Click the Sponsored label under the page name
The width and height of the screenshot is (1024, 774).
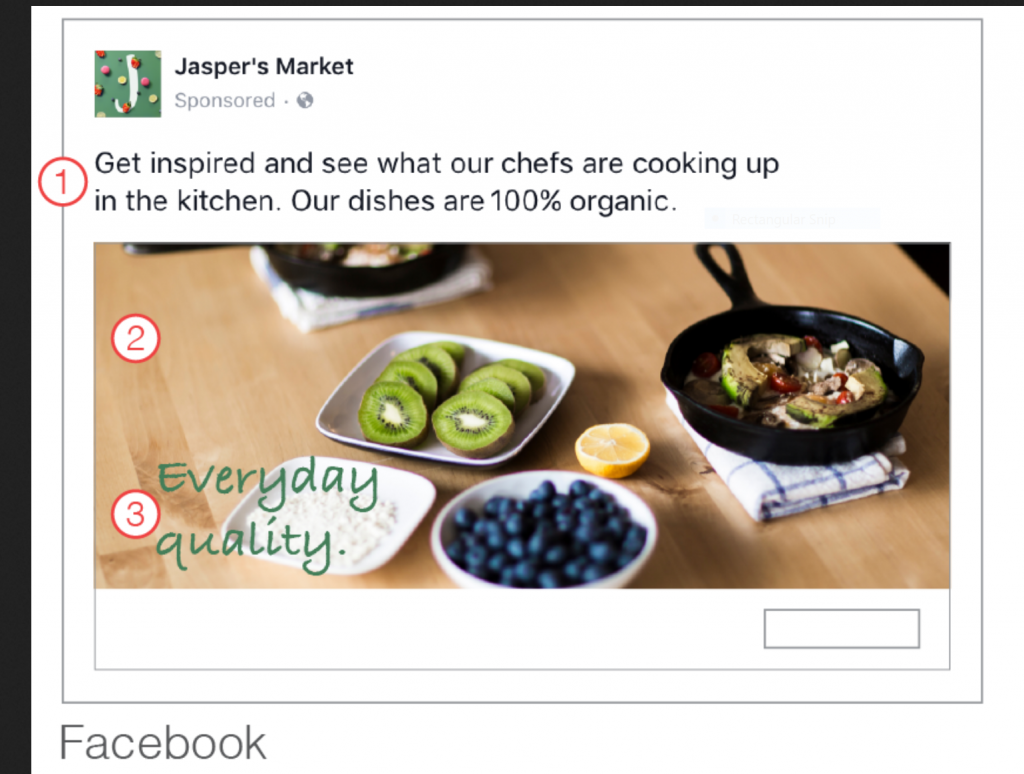[225, 100]
